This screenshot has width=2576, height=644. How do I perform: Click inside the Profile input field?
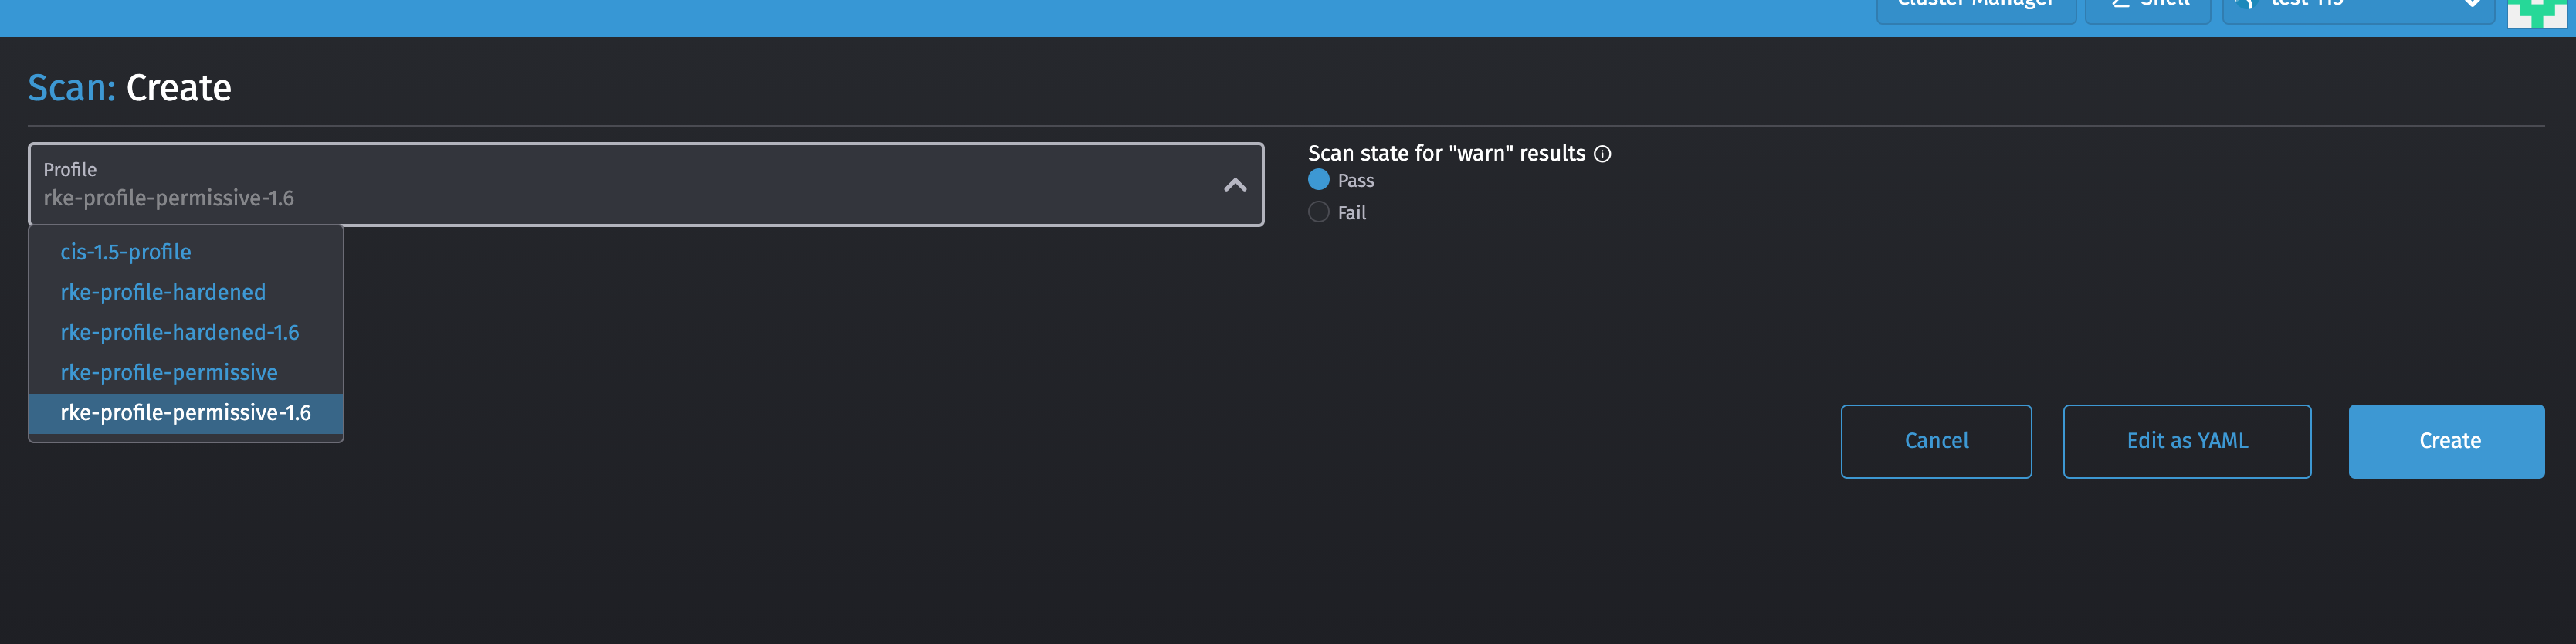pyautogui.click(x=600, y=197)
